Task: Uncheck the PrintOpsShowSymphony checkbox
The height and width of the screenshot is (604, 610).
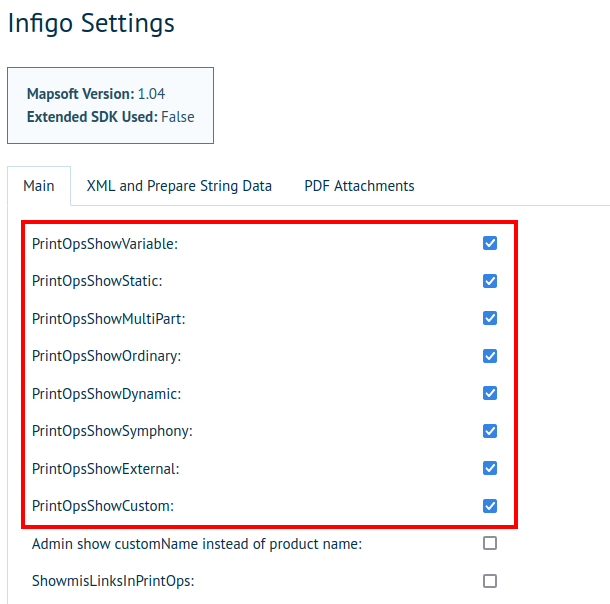Action: pos(490,431)
